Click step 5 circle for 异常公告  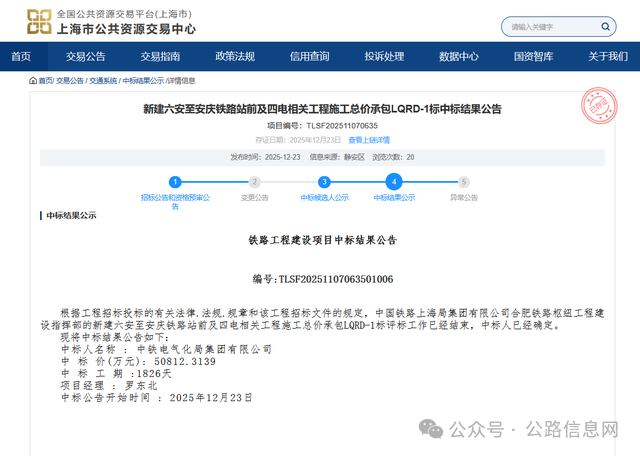click(x=463, y=182)
